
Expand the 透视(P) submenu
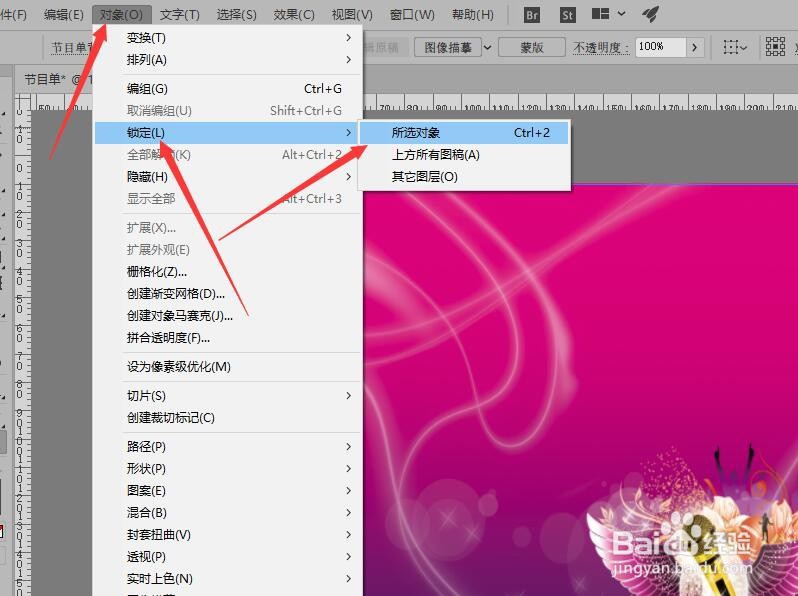pyautogui.click(x=227, y=556)
